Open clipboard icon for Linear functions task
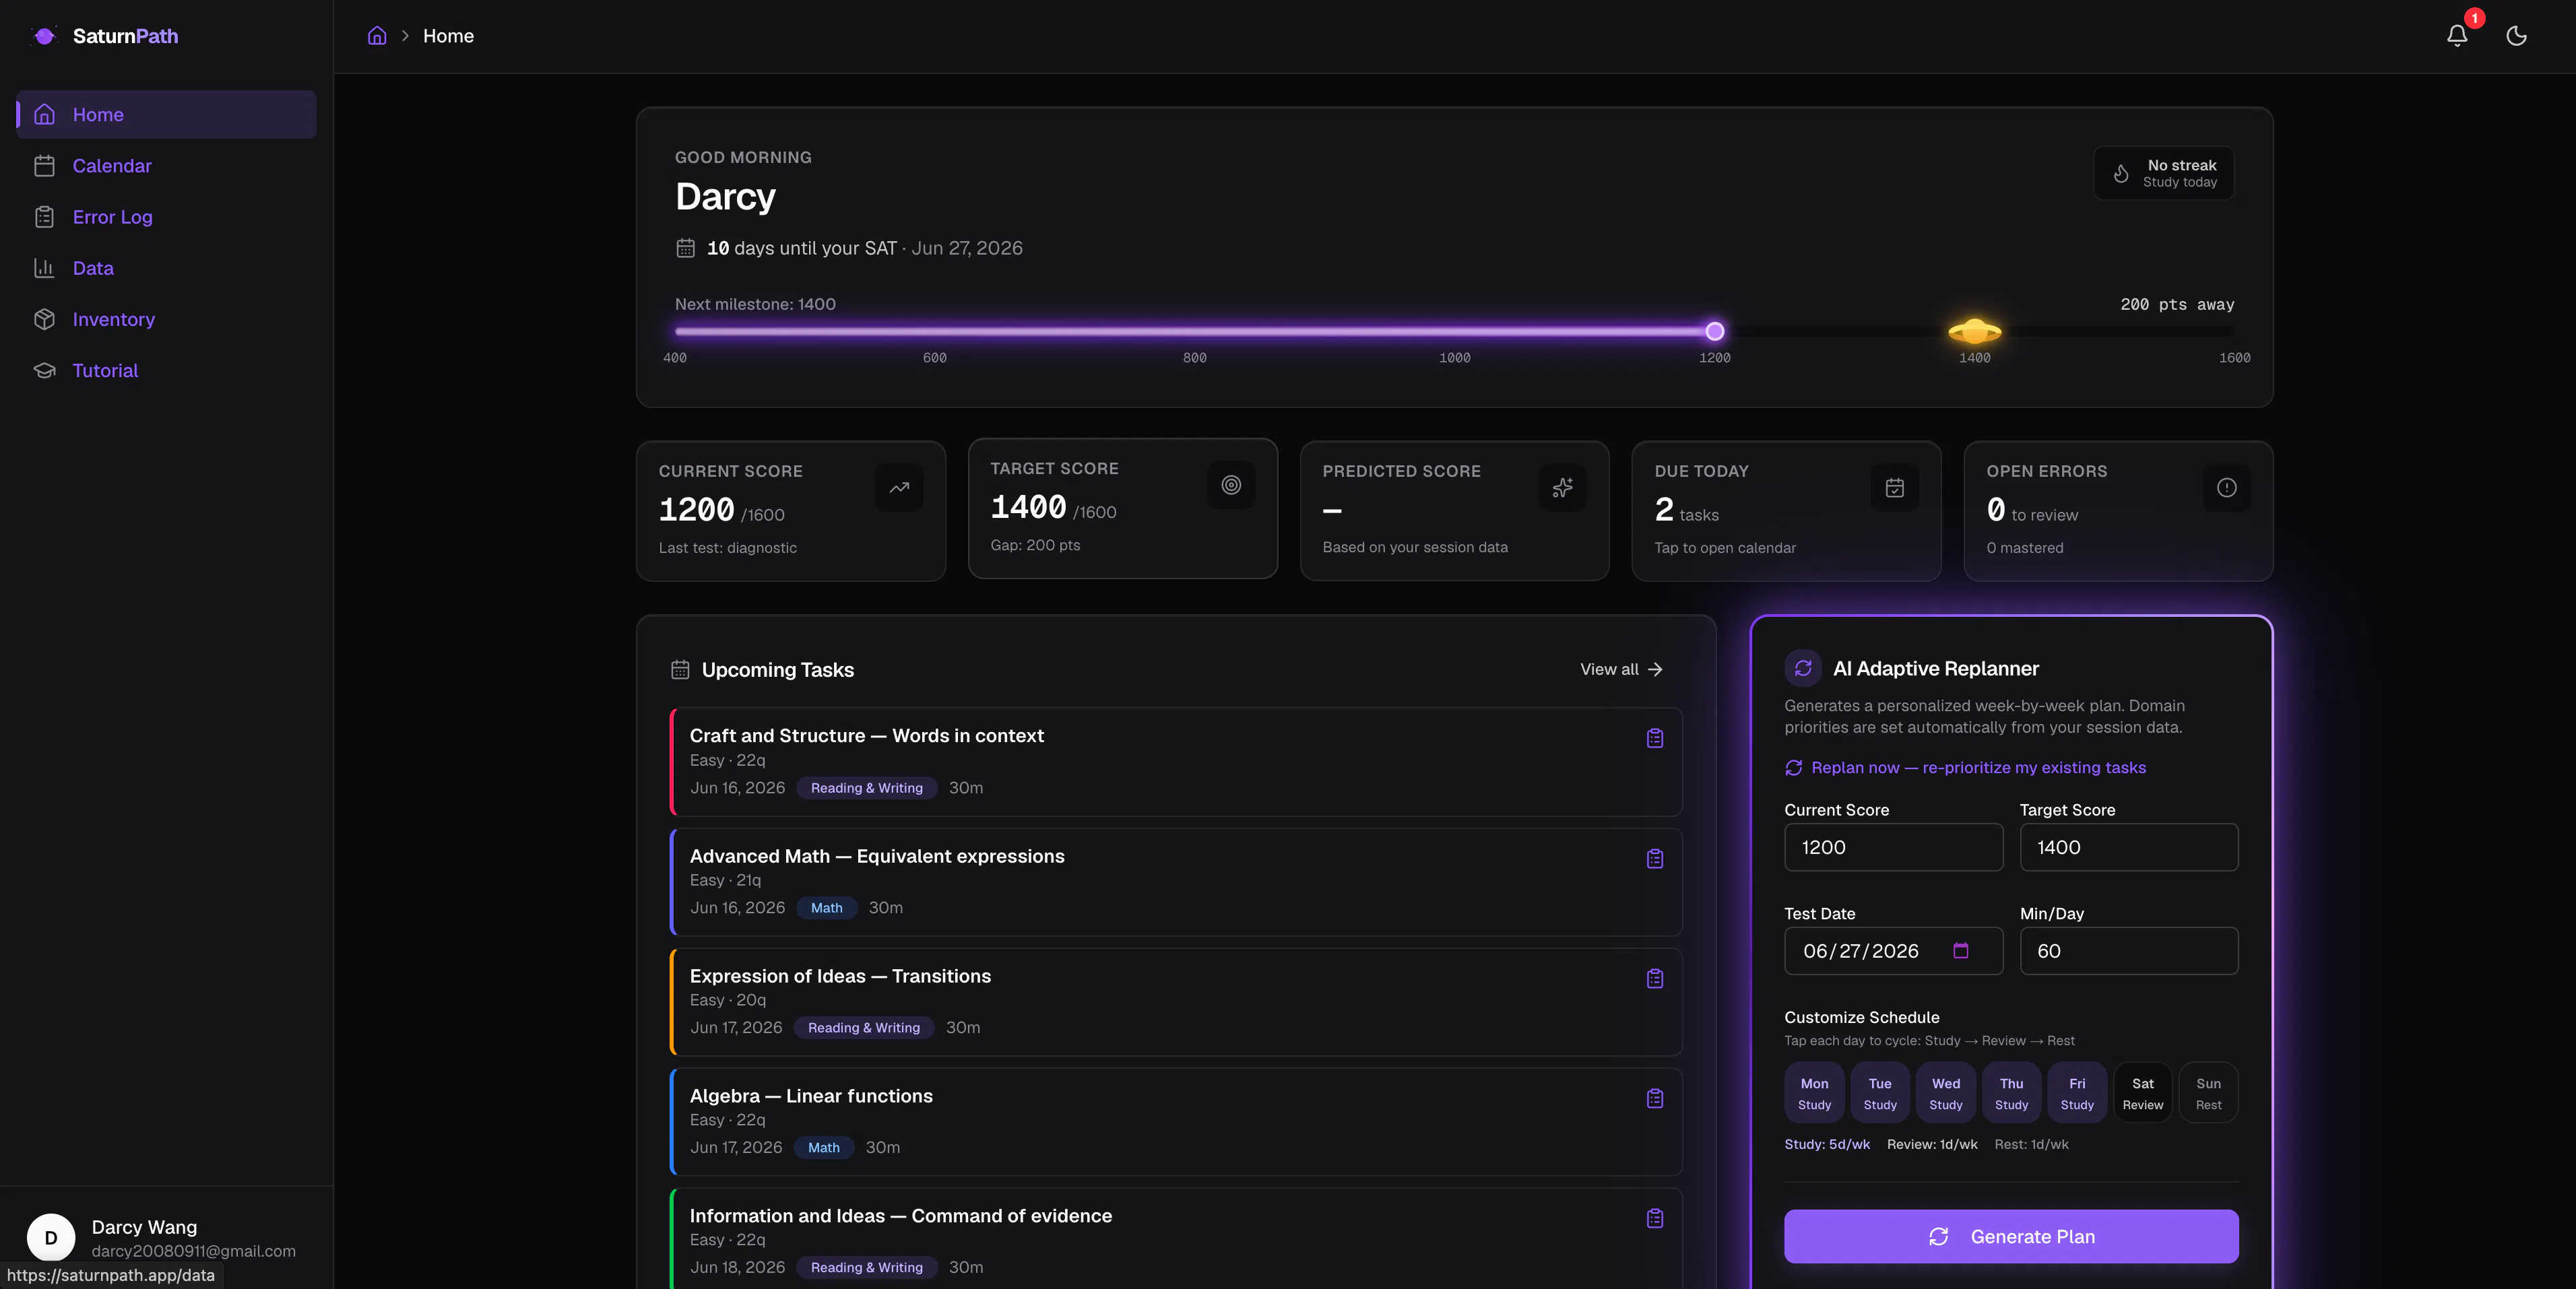Screen dimensions: 2576x1289 (1655, 1099)
